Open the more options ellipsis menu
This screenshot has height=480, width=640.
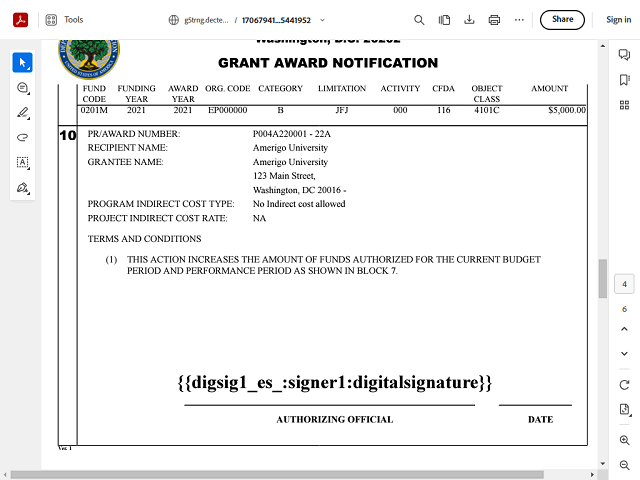pos(519,20)
